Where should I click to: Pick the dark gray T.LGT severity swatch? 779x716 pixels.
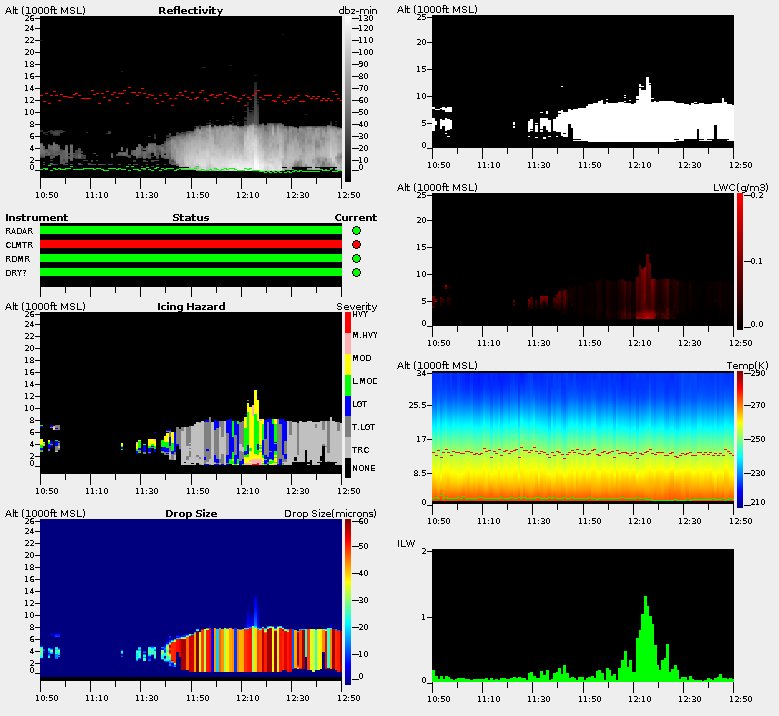(347, 428)
